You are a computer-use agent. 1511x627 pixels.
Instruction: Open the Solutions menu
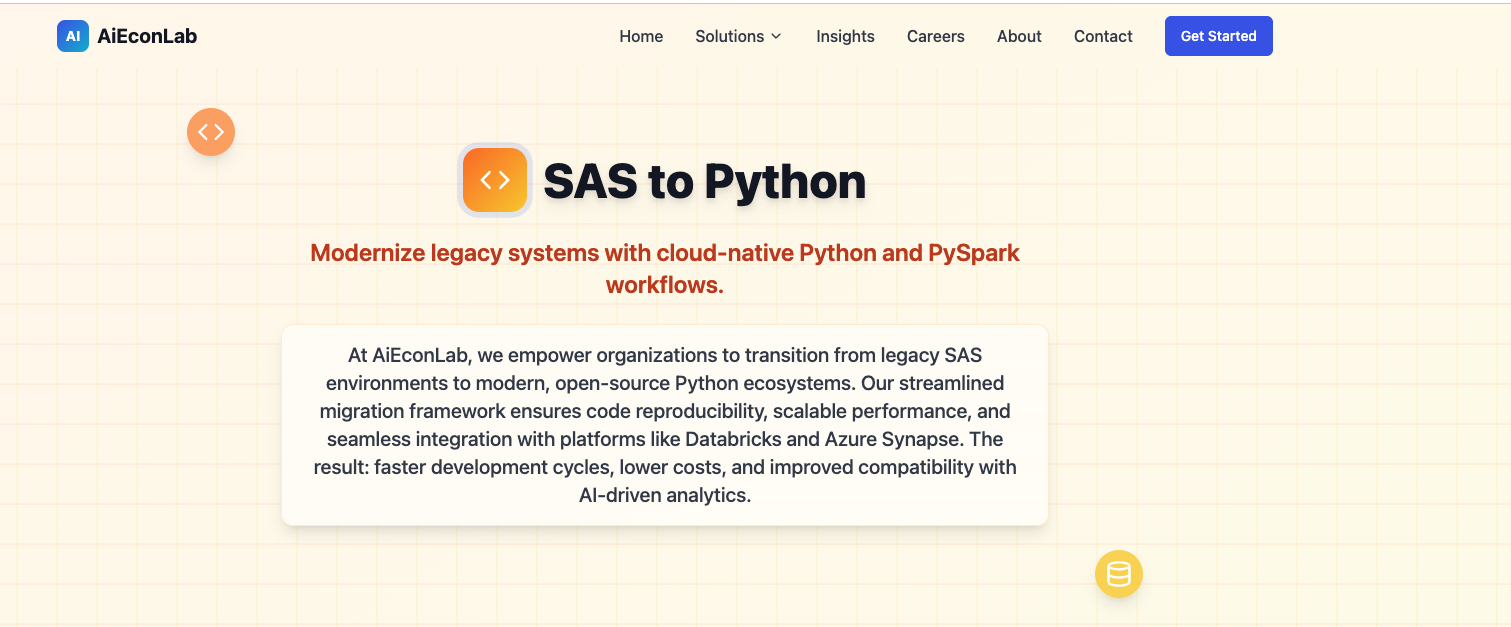tap(738, 36)
